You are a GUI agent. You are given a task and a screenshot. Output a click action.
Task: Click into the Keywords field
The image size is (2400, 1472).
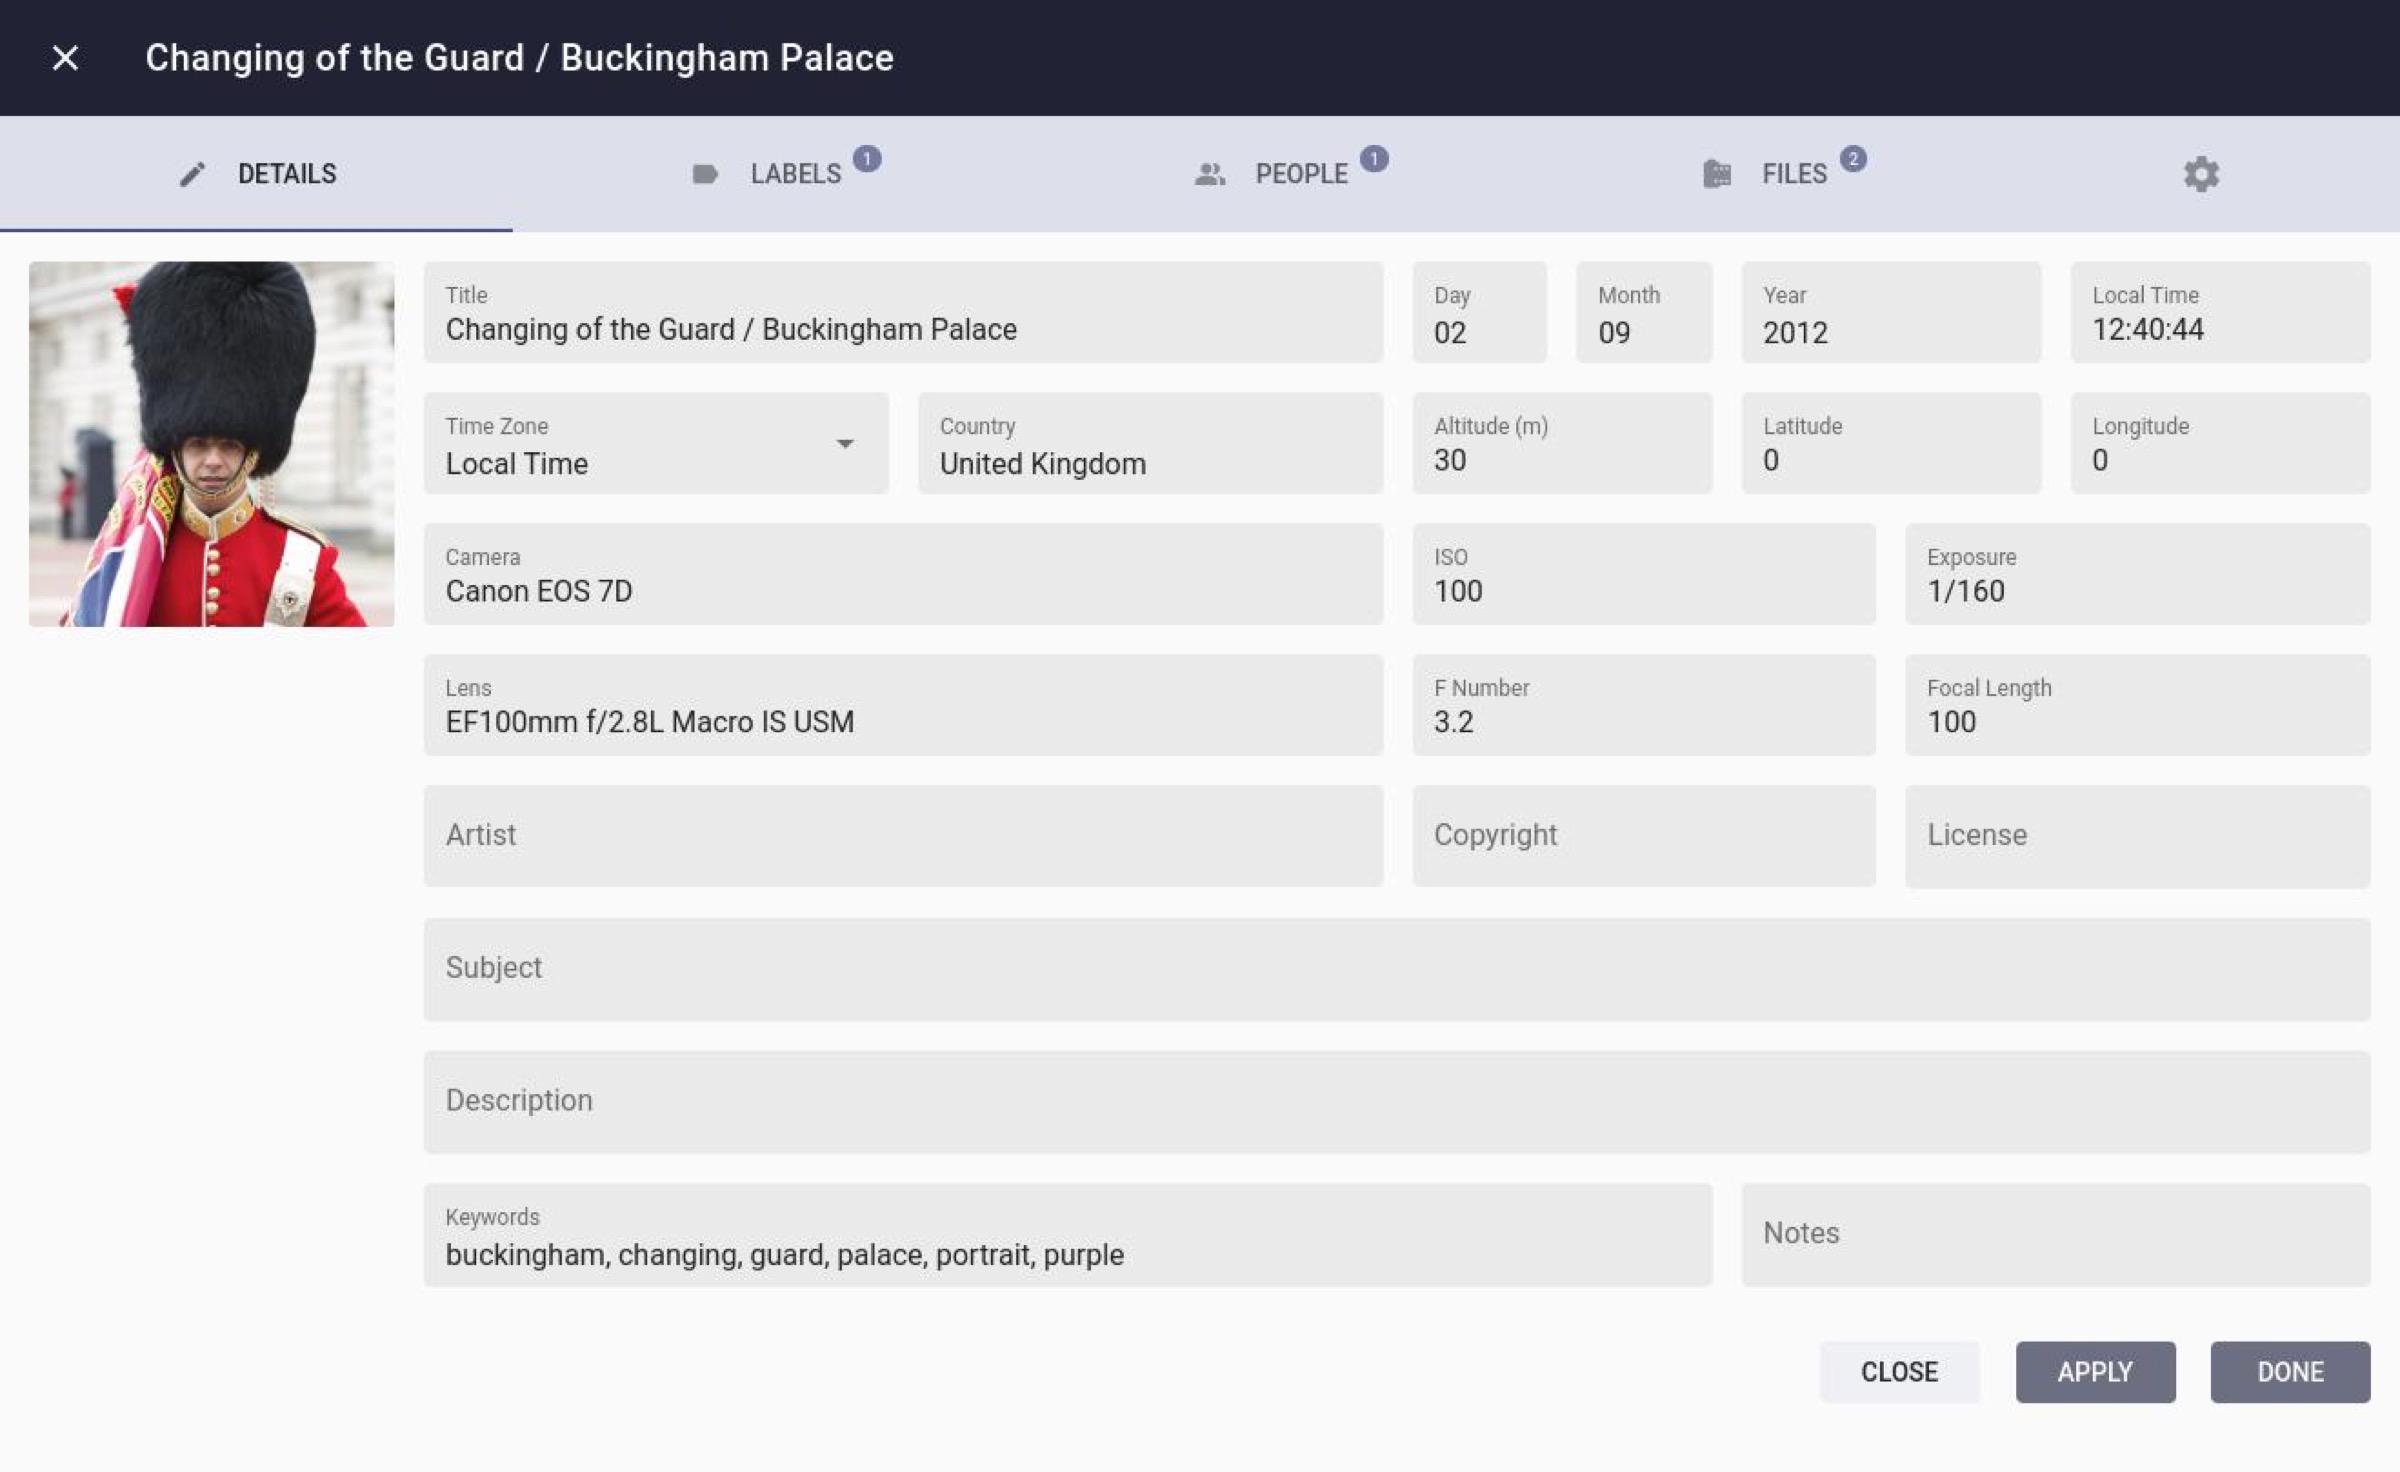pos(1067,1236)
